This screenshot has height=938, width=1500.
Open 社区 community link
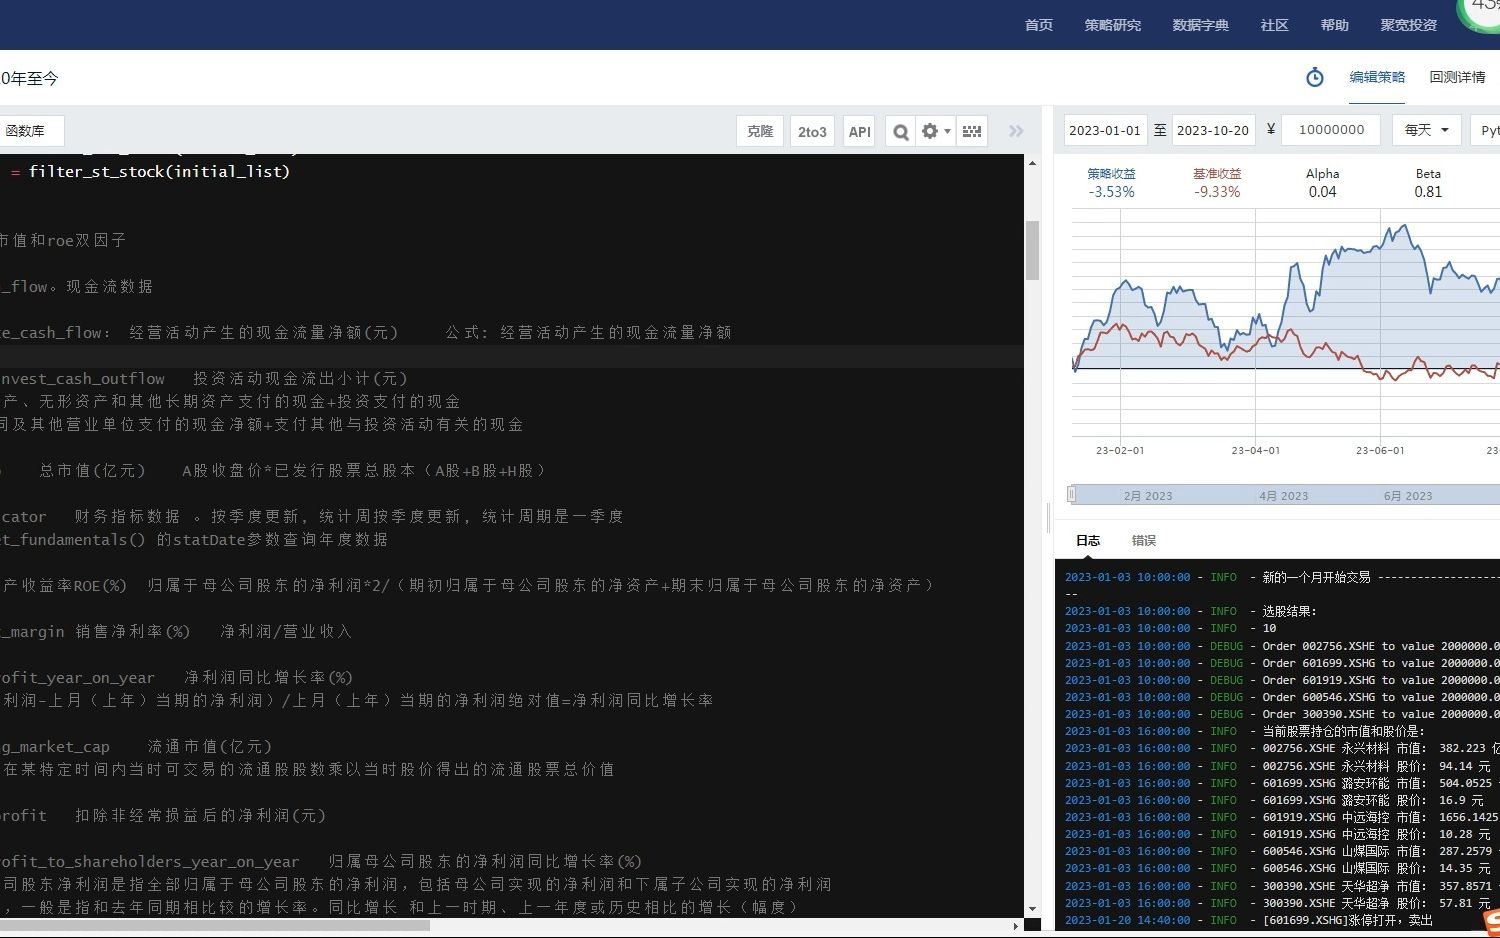tap(1275, 25)
